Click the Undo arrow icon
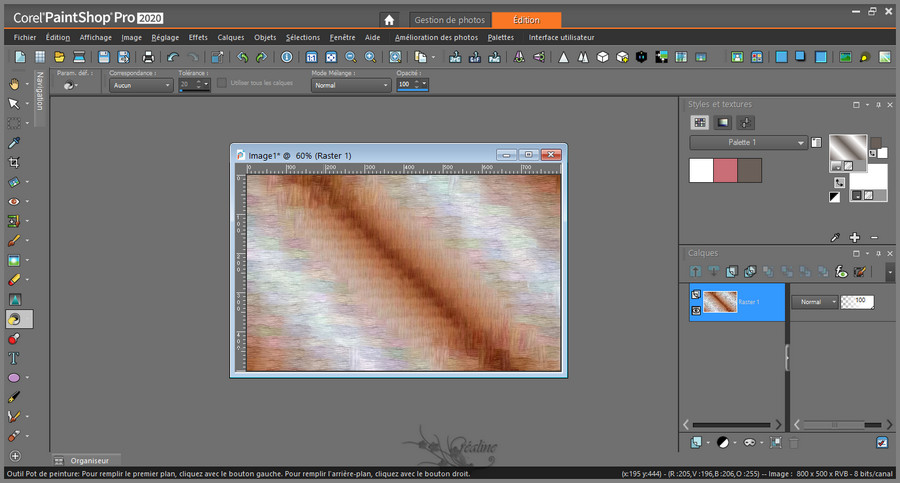 [x=172, y=57]
